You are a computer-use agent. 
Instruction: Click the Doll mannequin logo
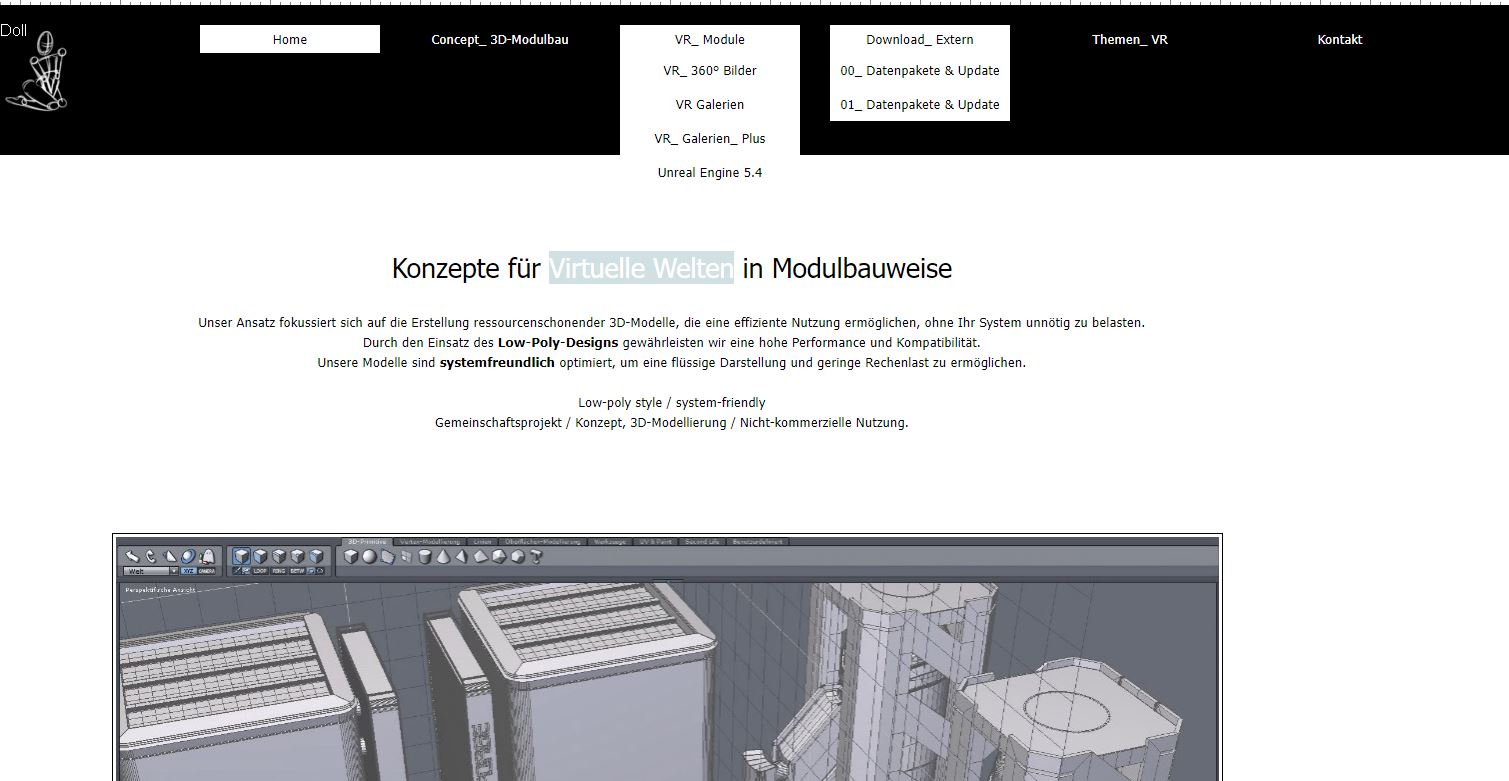(35, 68)
